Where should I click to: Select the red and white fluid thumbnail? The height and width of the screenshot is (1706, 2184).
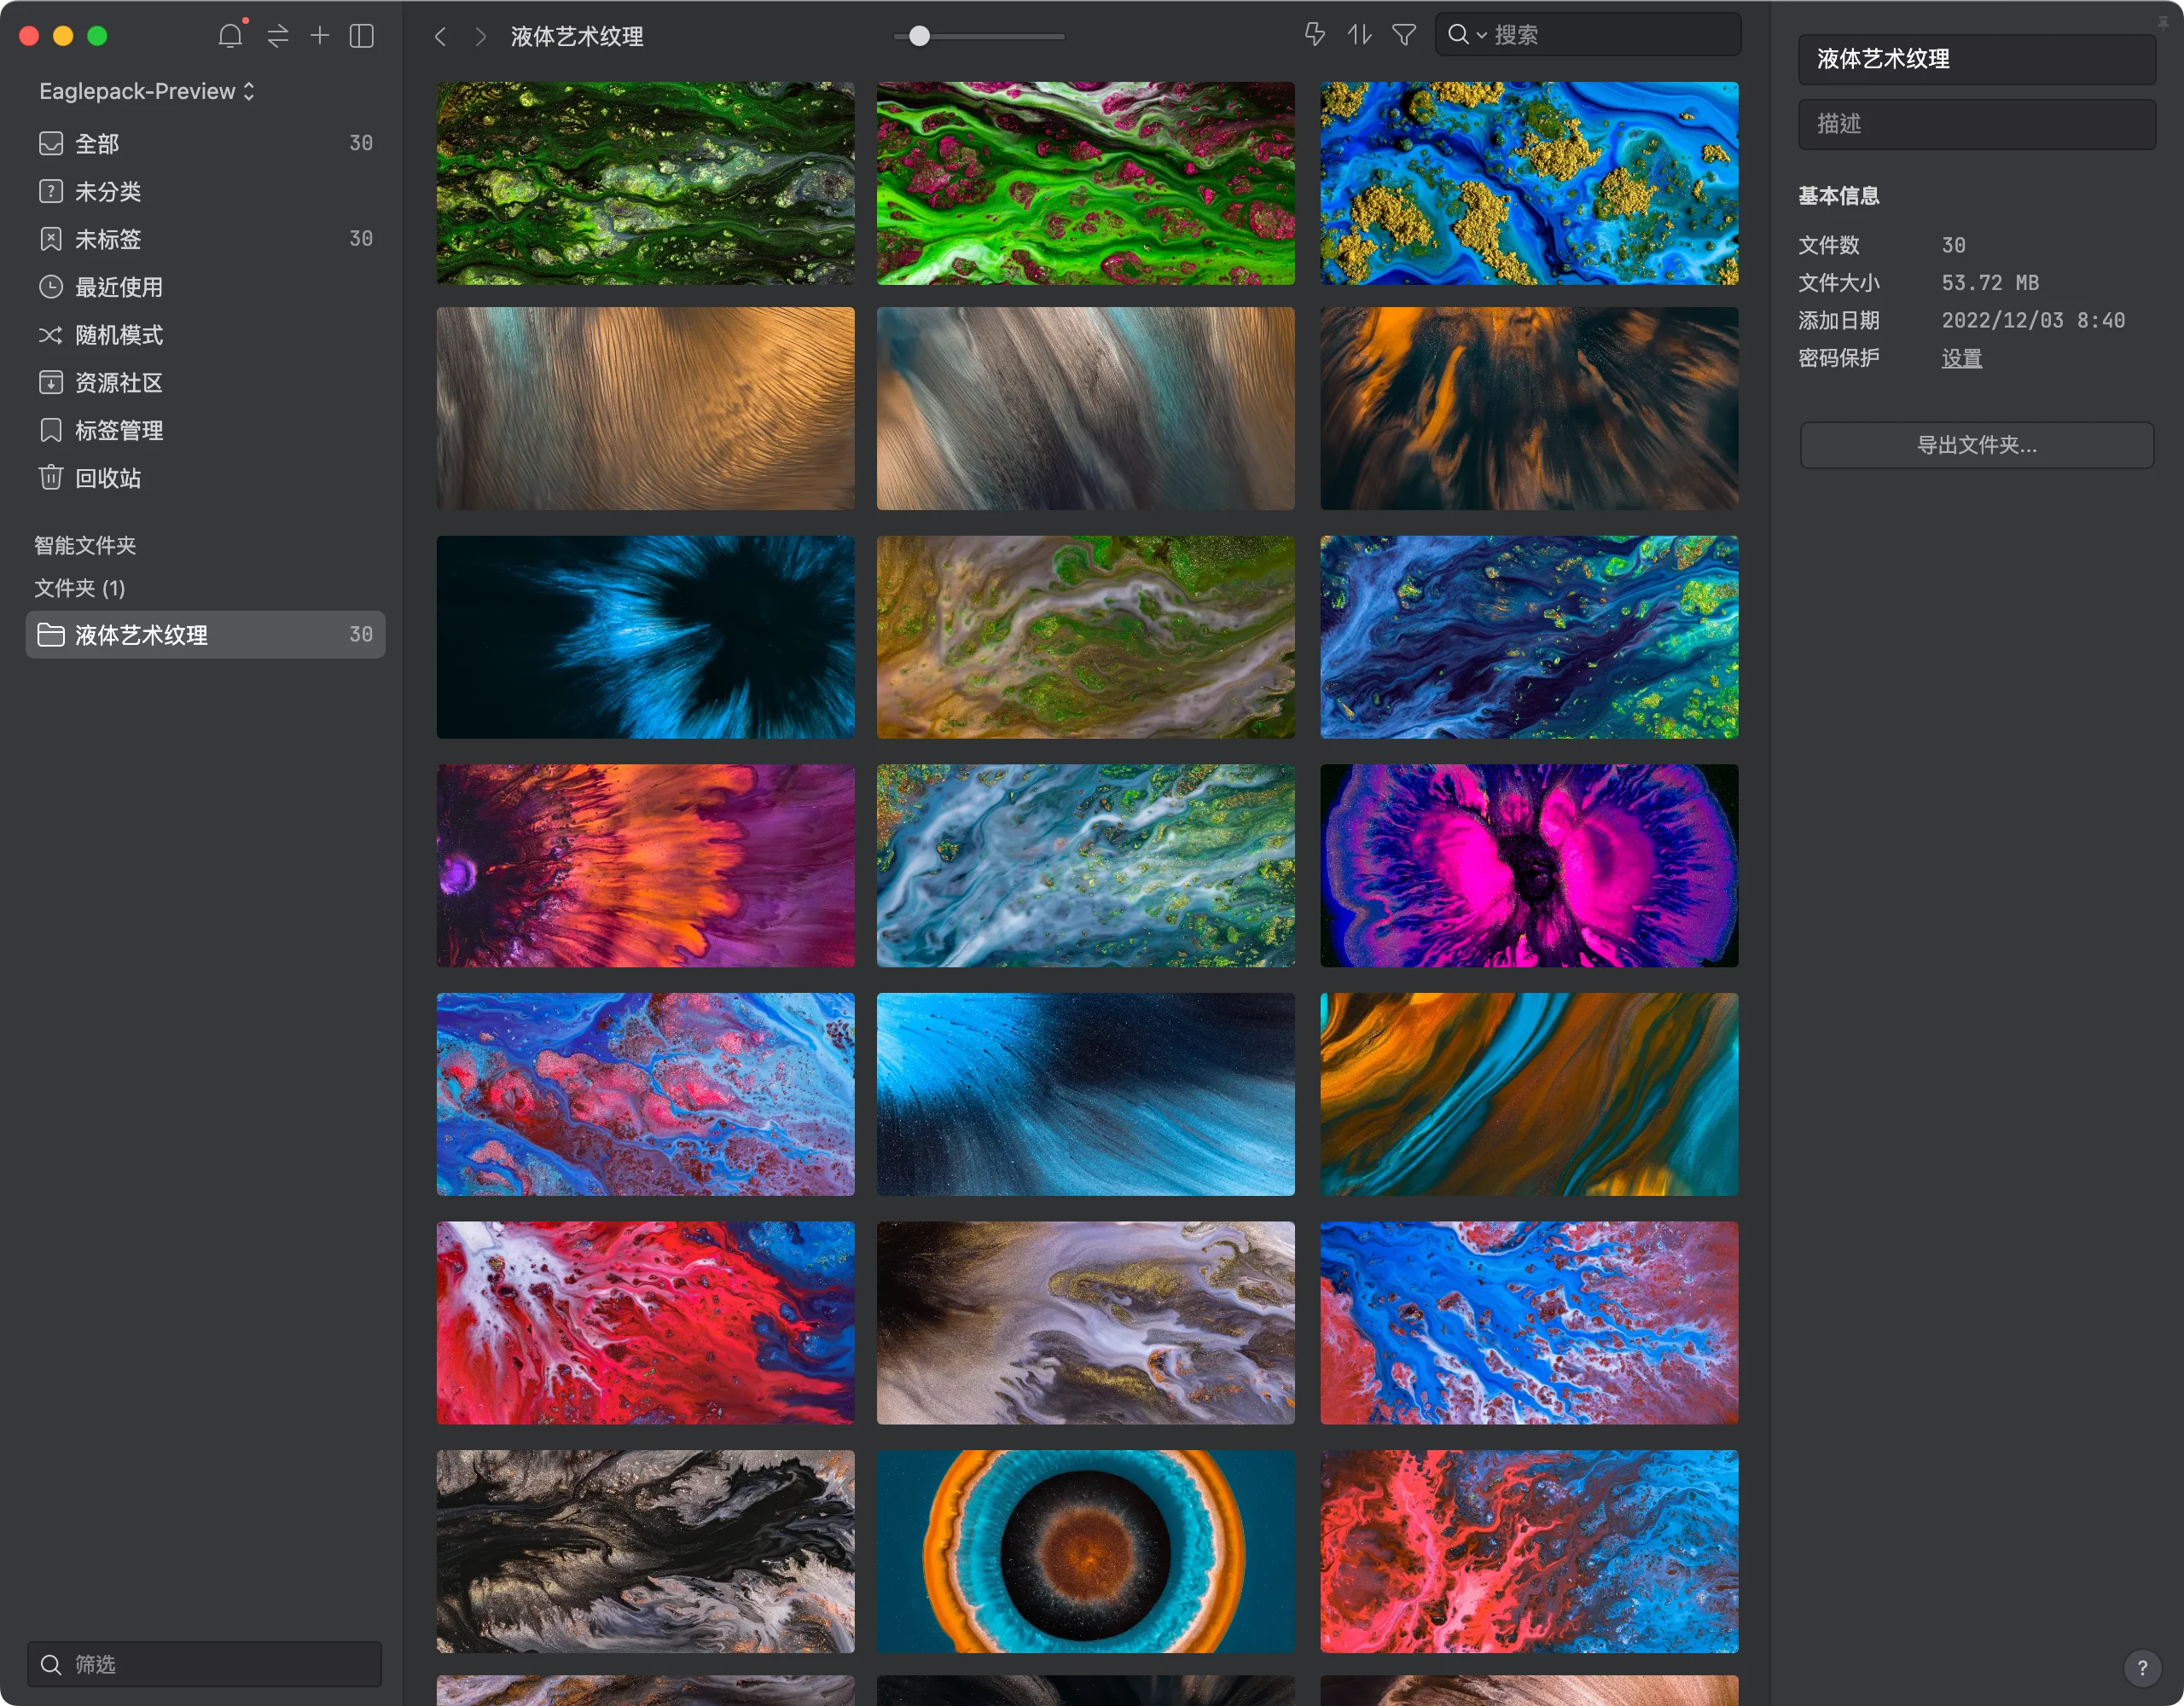pos(645,1323)
